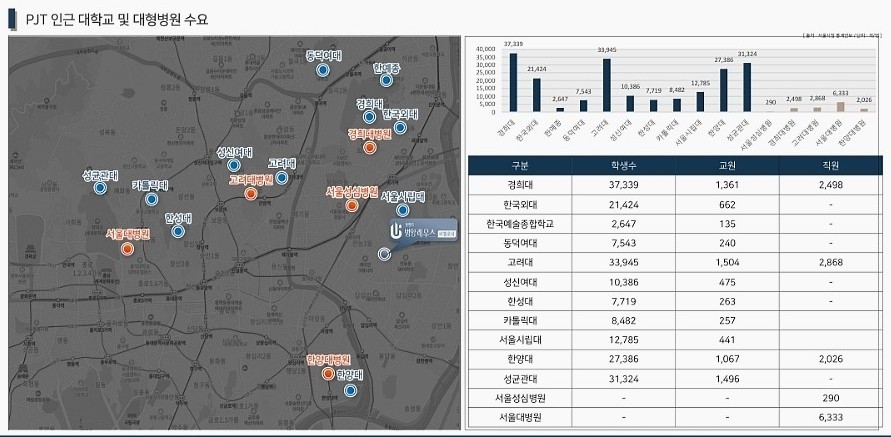Click the '21,424' value above chart bar
Screen dimensions: 891x437
[536, 69]
